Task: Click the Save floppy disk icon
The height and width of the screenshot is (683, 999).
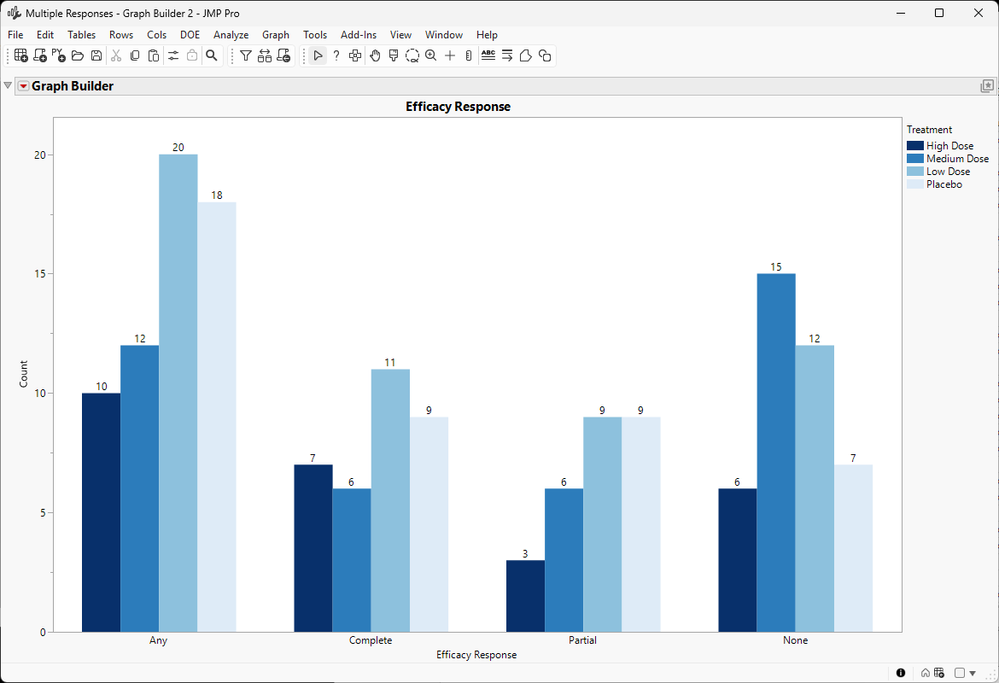Action: coord(96,56)
